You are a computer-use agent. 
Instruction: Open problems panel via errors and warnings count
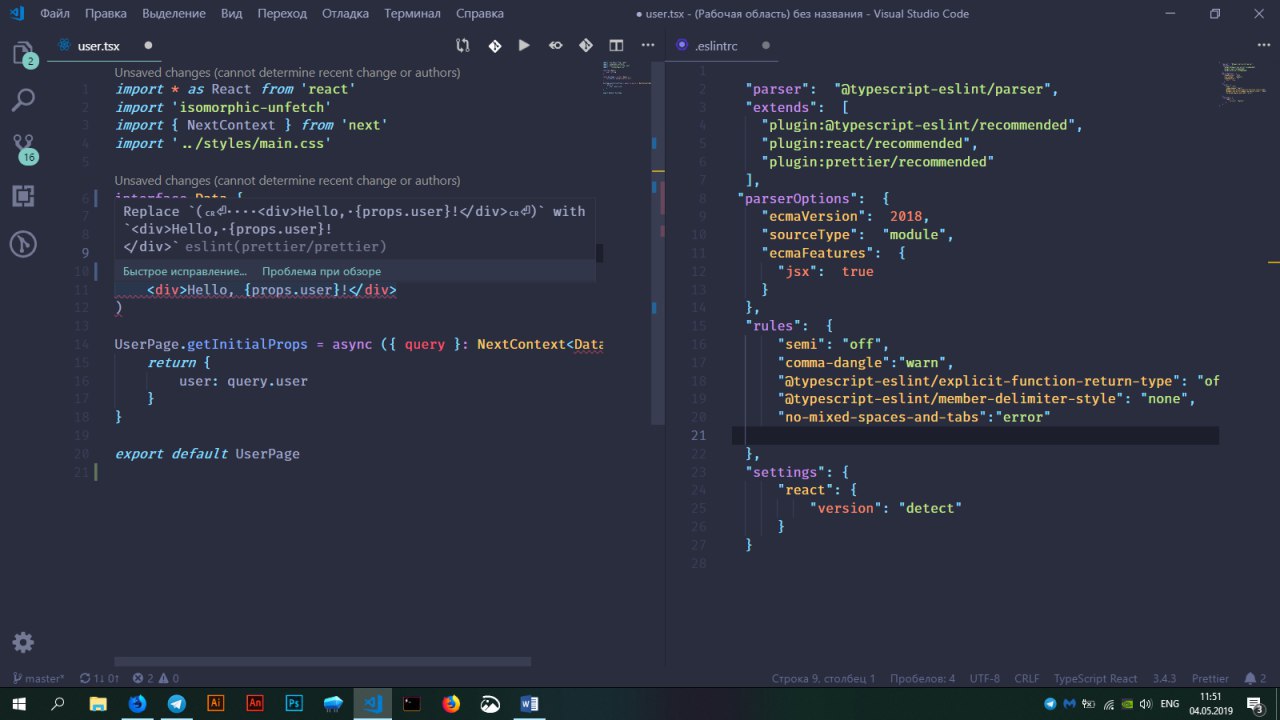(x=156, y=678)
